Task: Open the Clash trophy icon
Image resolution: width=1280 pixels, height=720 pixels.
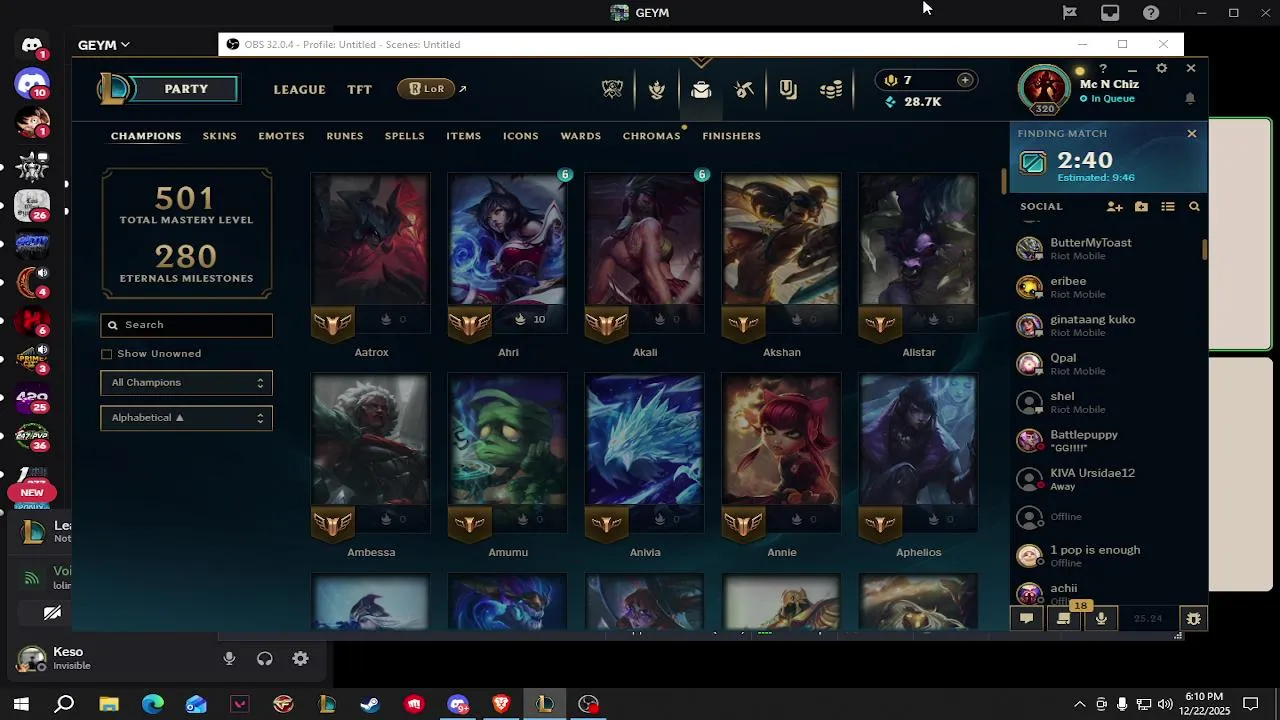Action: pyautogui.click(x=612, y=89)
